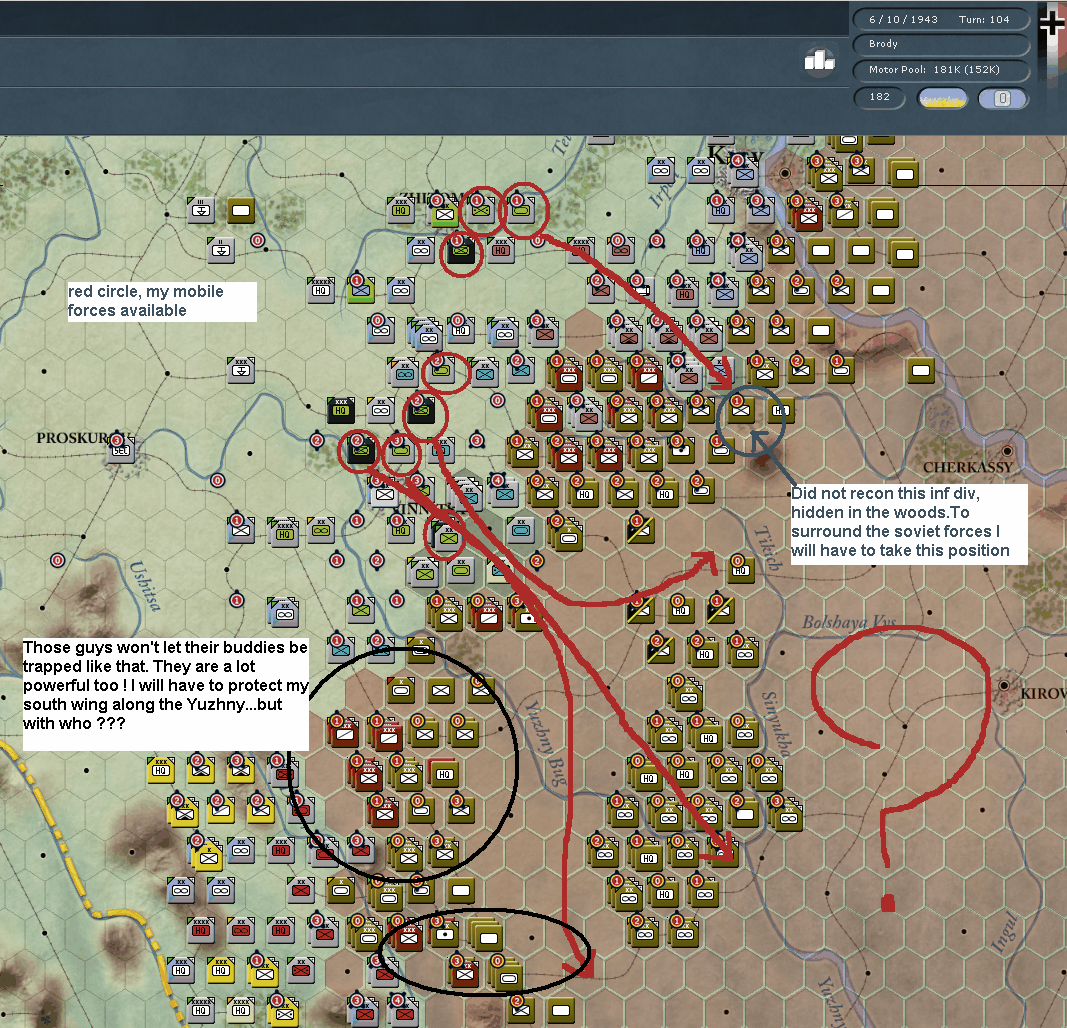This screenshot has height=1028, width=1067.
Task: Click the German cross side emblem
Action: [1053, 21]
